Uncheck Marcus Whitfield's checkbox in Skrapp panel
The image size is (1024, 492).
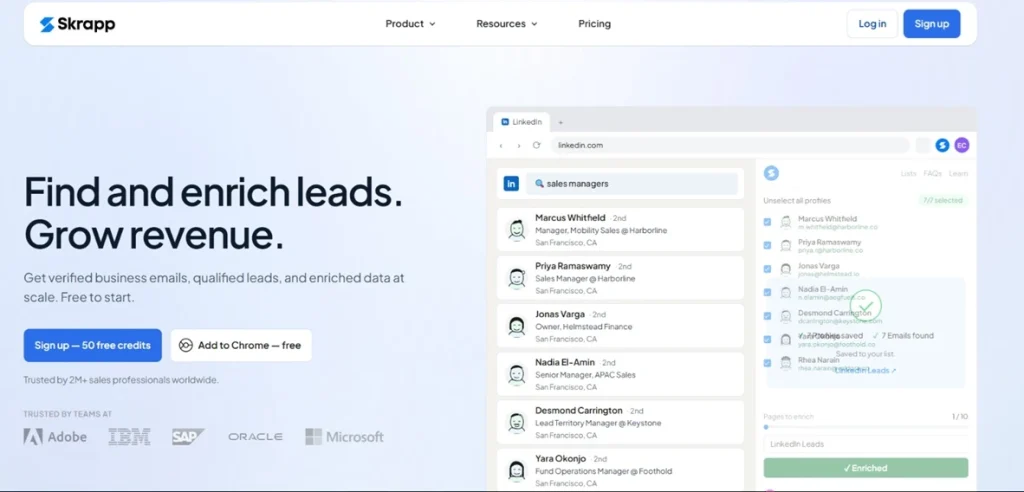[767, 222]
